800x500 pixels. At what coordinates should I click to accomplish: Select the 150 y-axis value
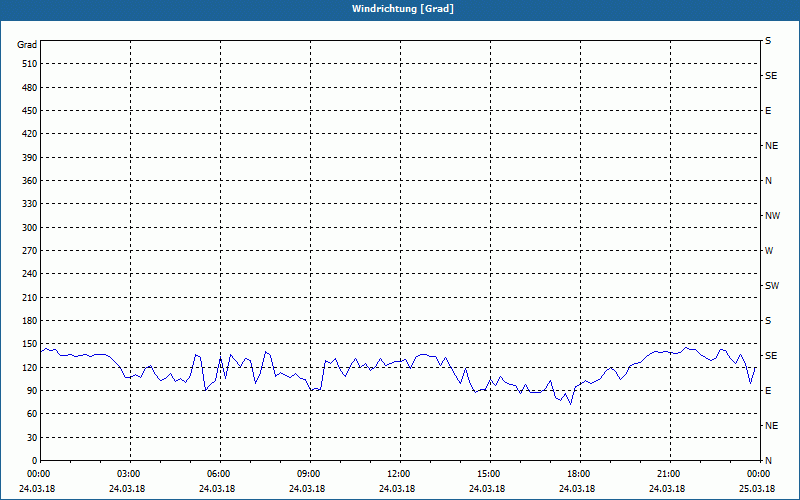point(30,344)
